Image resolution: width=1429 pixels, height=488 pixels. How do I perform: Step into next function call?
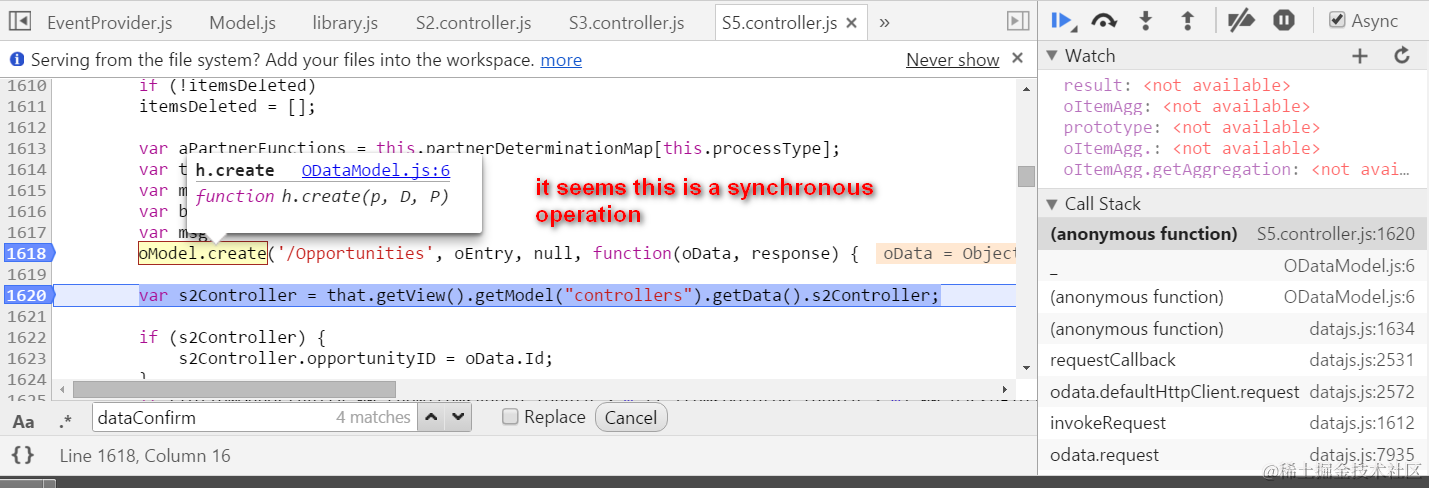(1147, 20)
